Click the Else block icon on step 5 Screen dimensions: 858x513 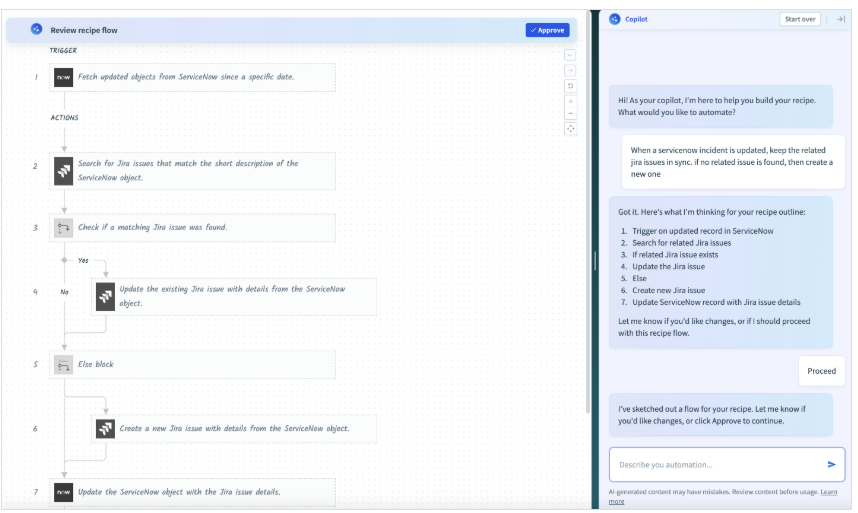(63, 365)
